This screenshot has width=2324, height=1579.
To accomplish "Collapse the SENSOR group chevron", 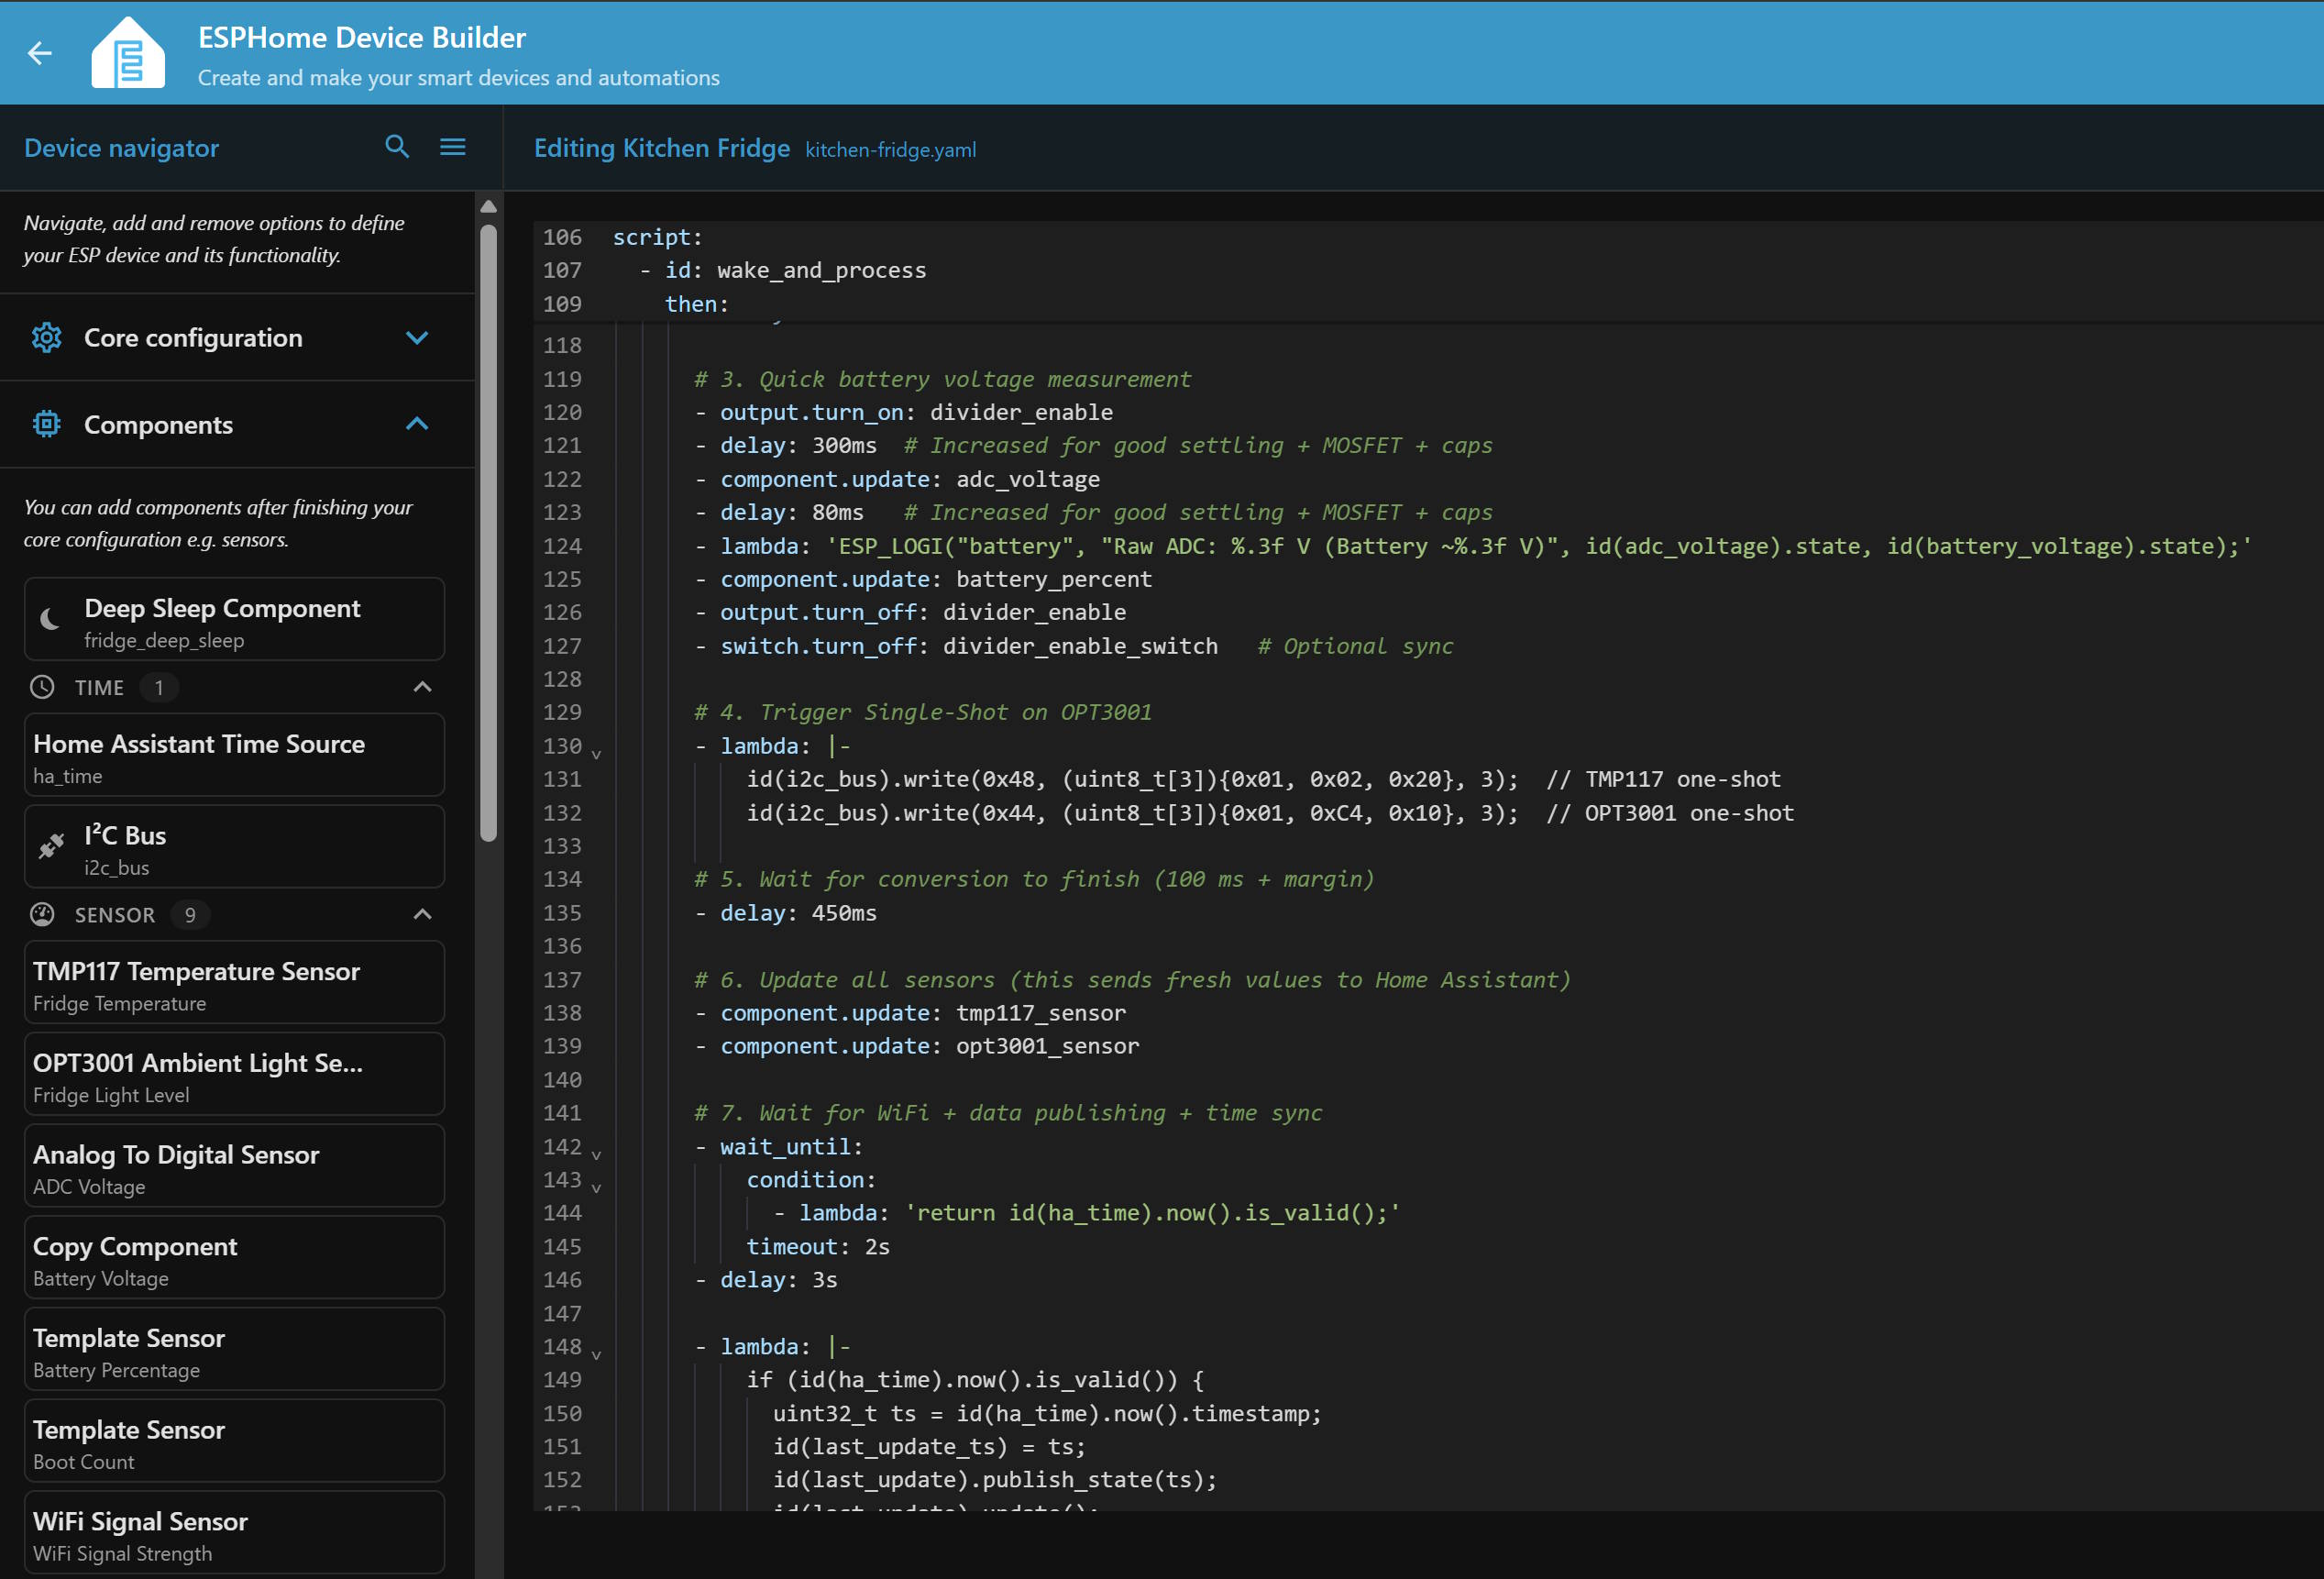I will pos(422,914).
